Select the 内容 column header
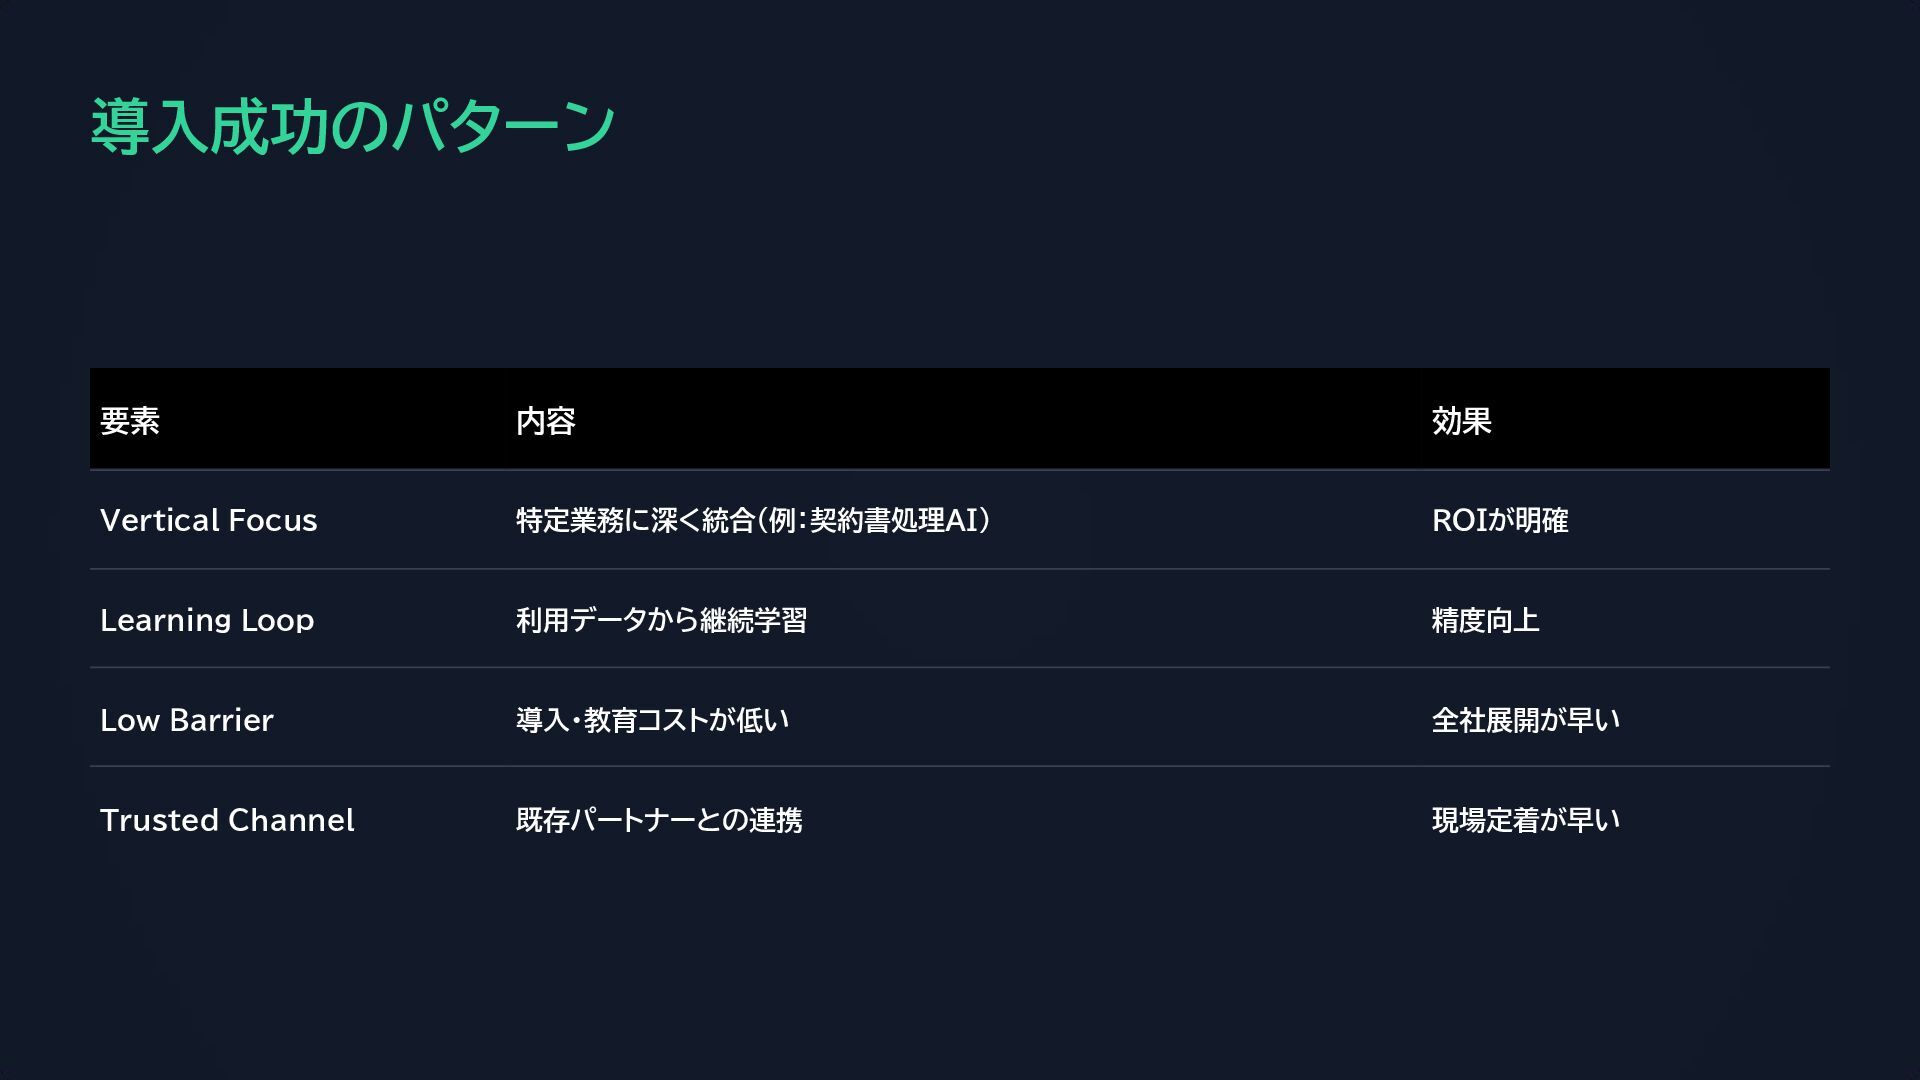This screenshot has height=1080, width=1920. tap(545, 421)
